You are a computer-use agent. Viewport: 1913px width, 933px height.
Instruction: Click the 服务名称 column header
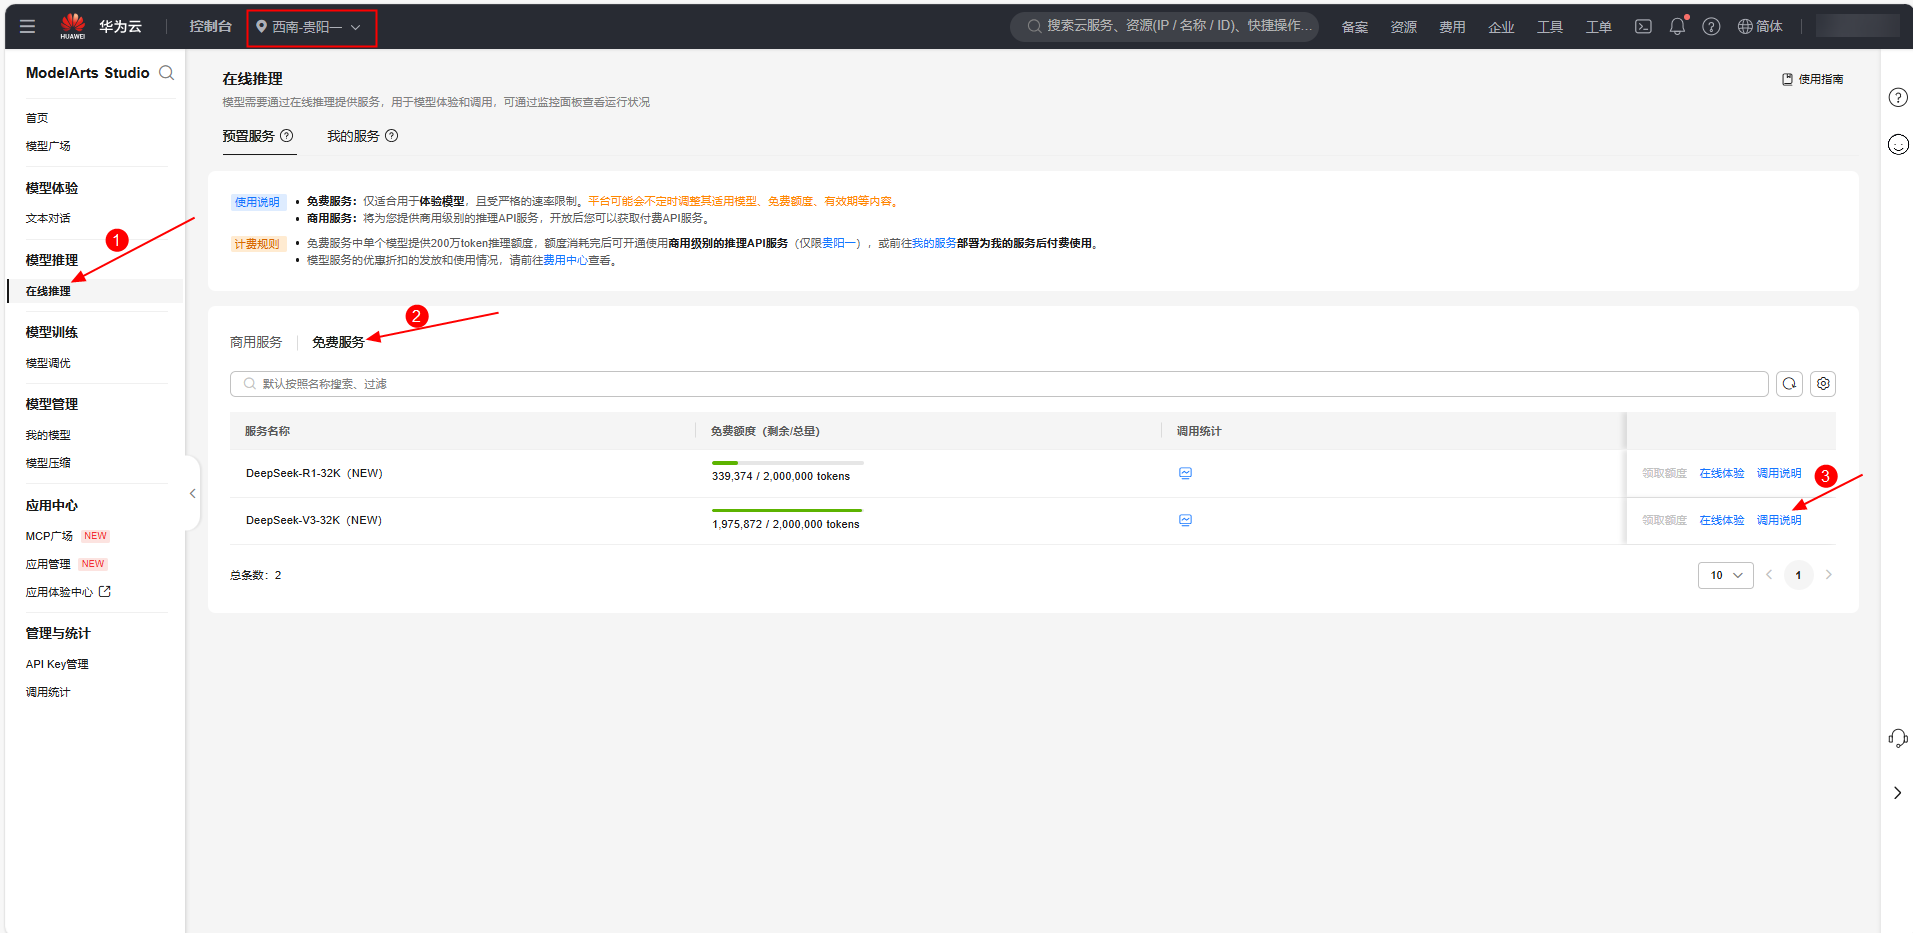click(x=267, y=431)
